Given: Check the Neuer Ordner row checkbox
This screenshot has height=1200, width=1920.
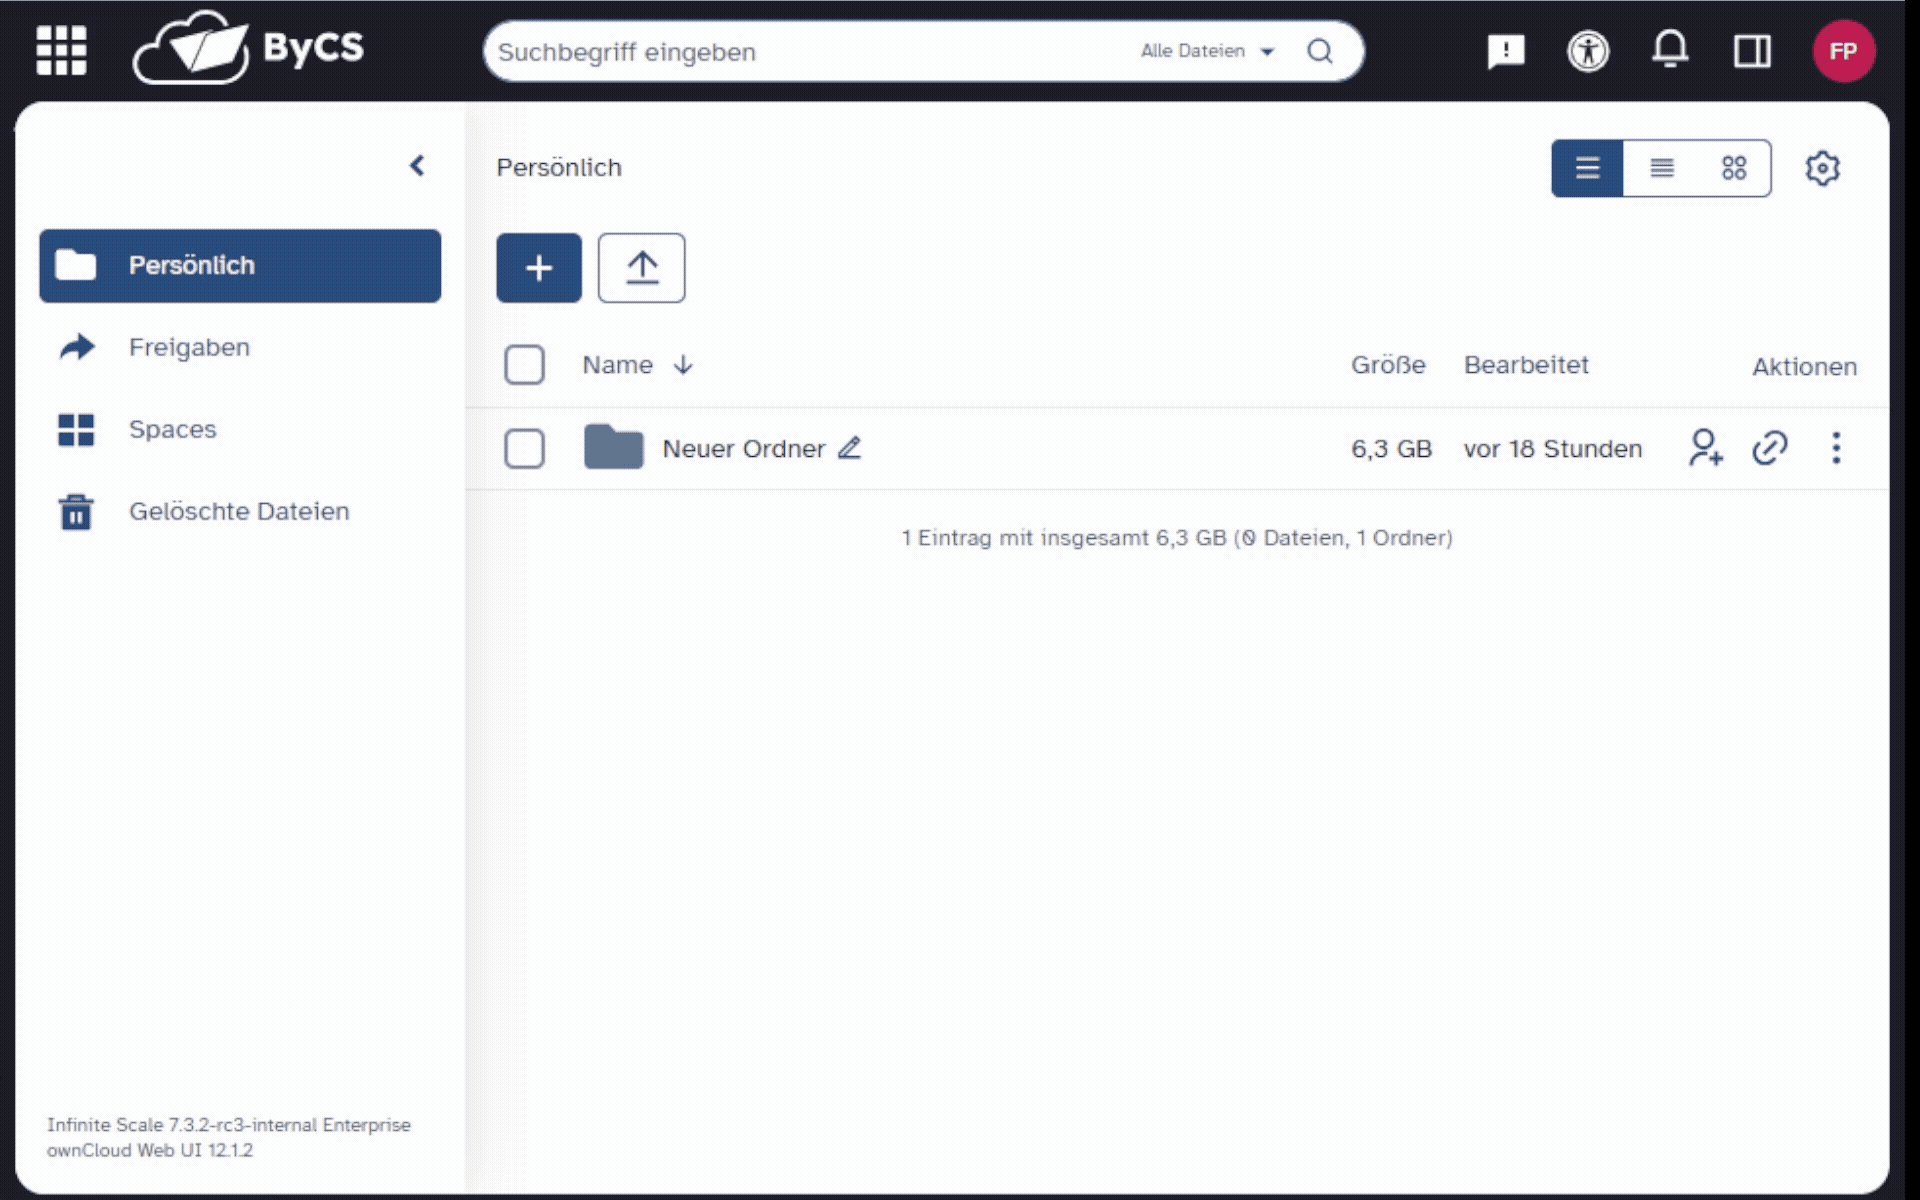Looking at the screenshot, I should pos(524,449).
